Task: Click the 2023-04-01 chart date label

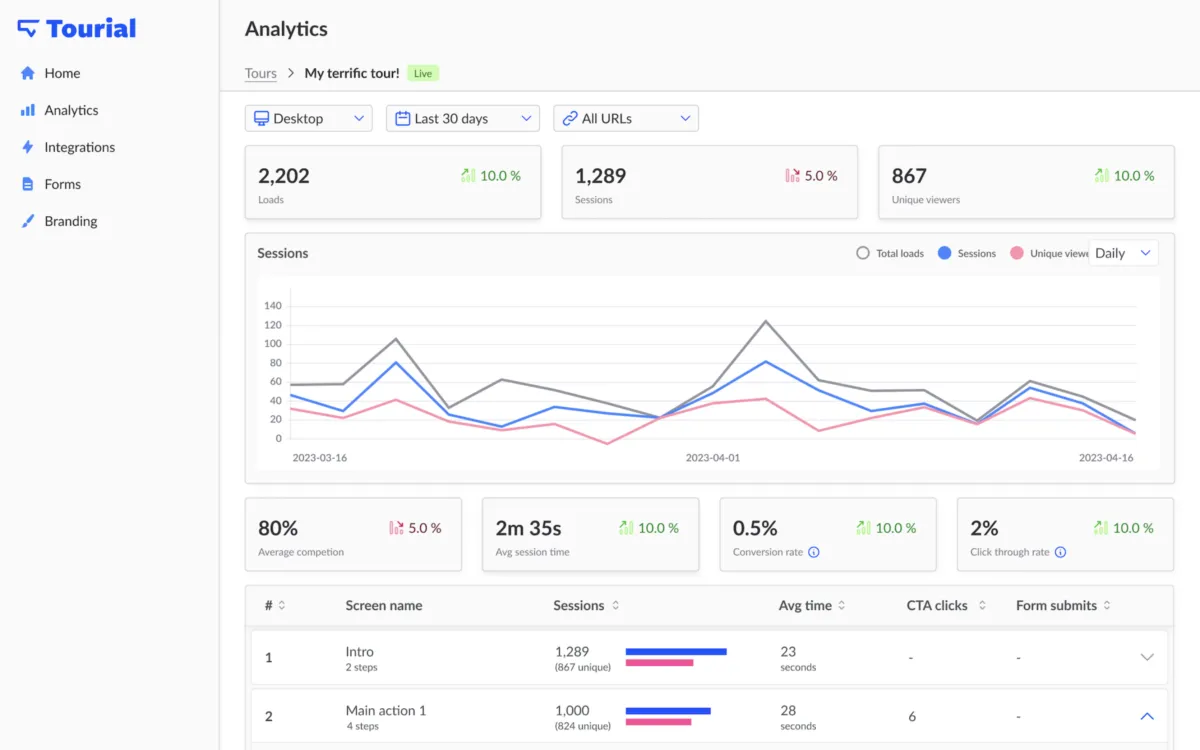Action: pyautogui.click(x=713, y=457)
